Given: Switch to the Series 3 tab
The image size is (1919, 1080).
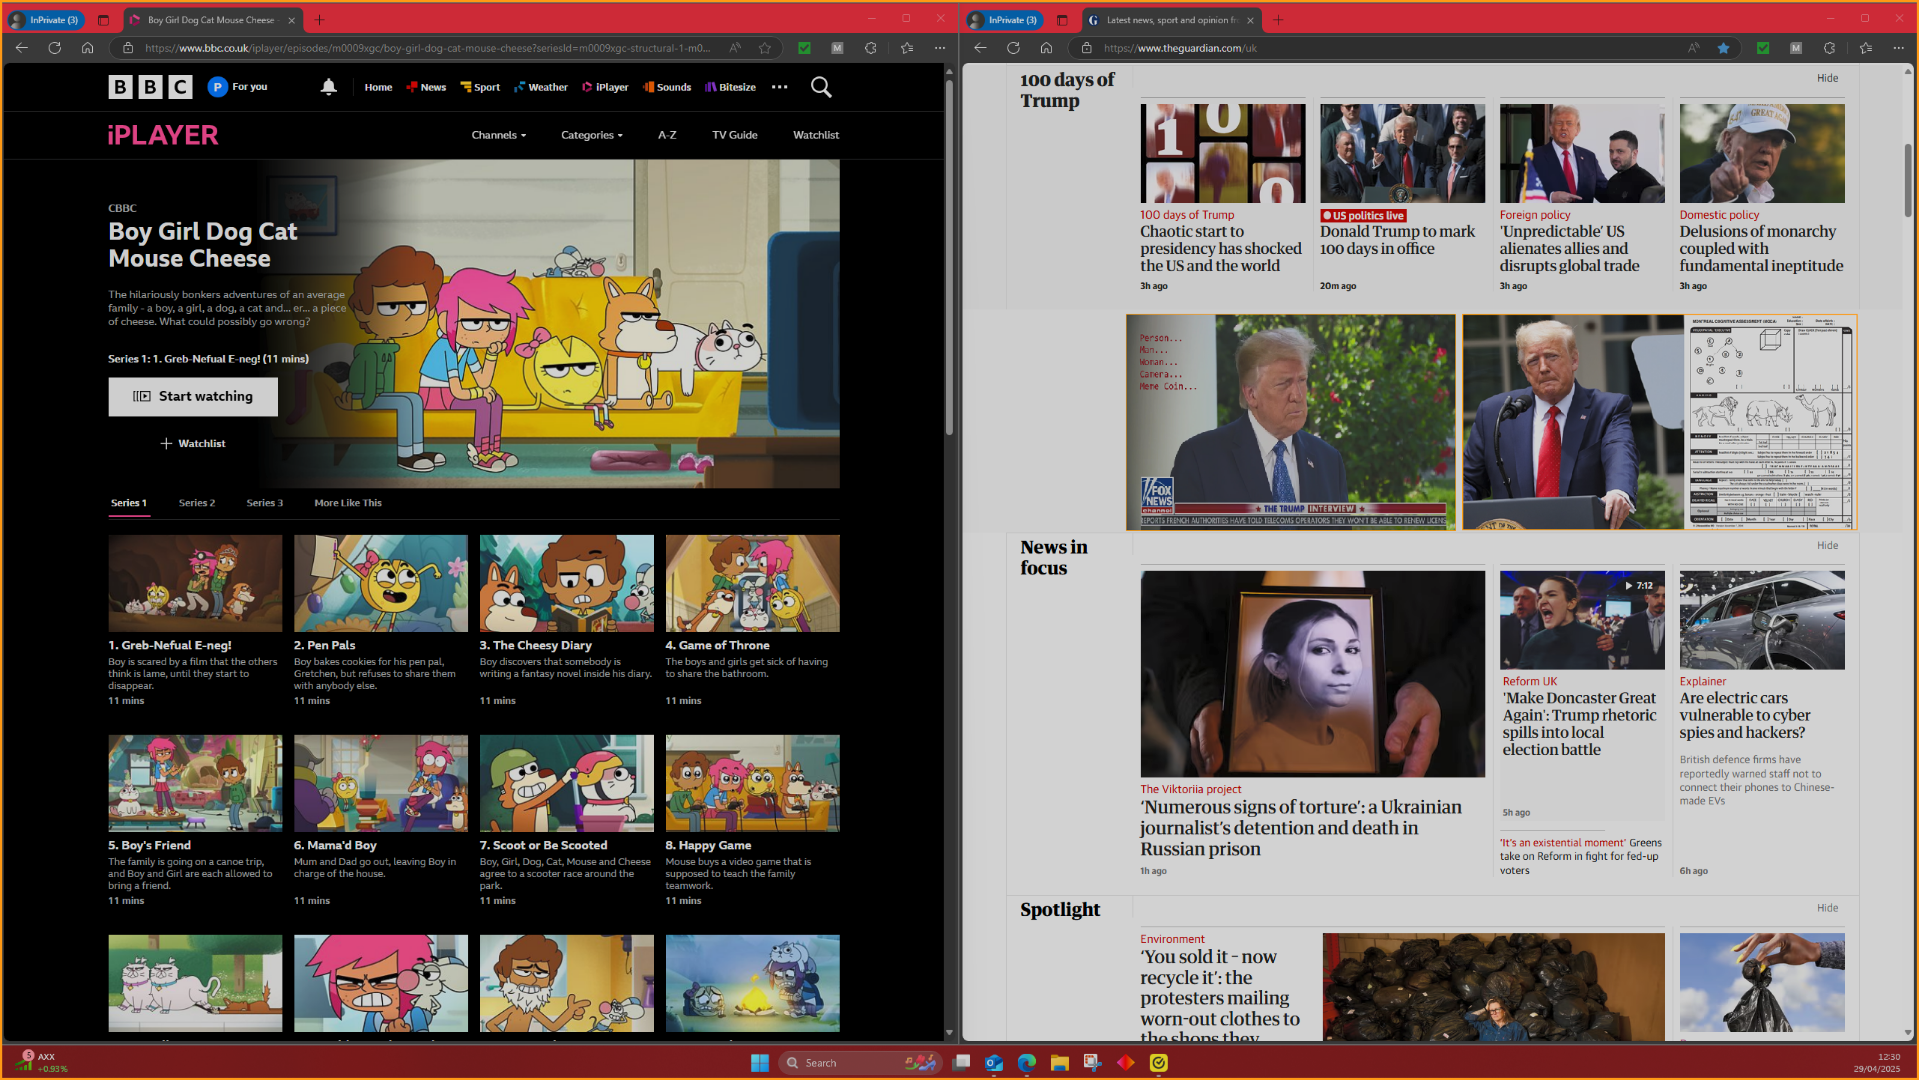Looking at the screenshot, I should [x=265, y=503].
